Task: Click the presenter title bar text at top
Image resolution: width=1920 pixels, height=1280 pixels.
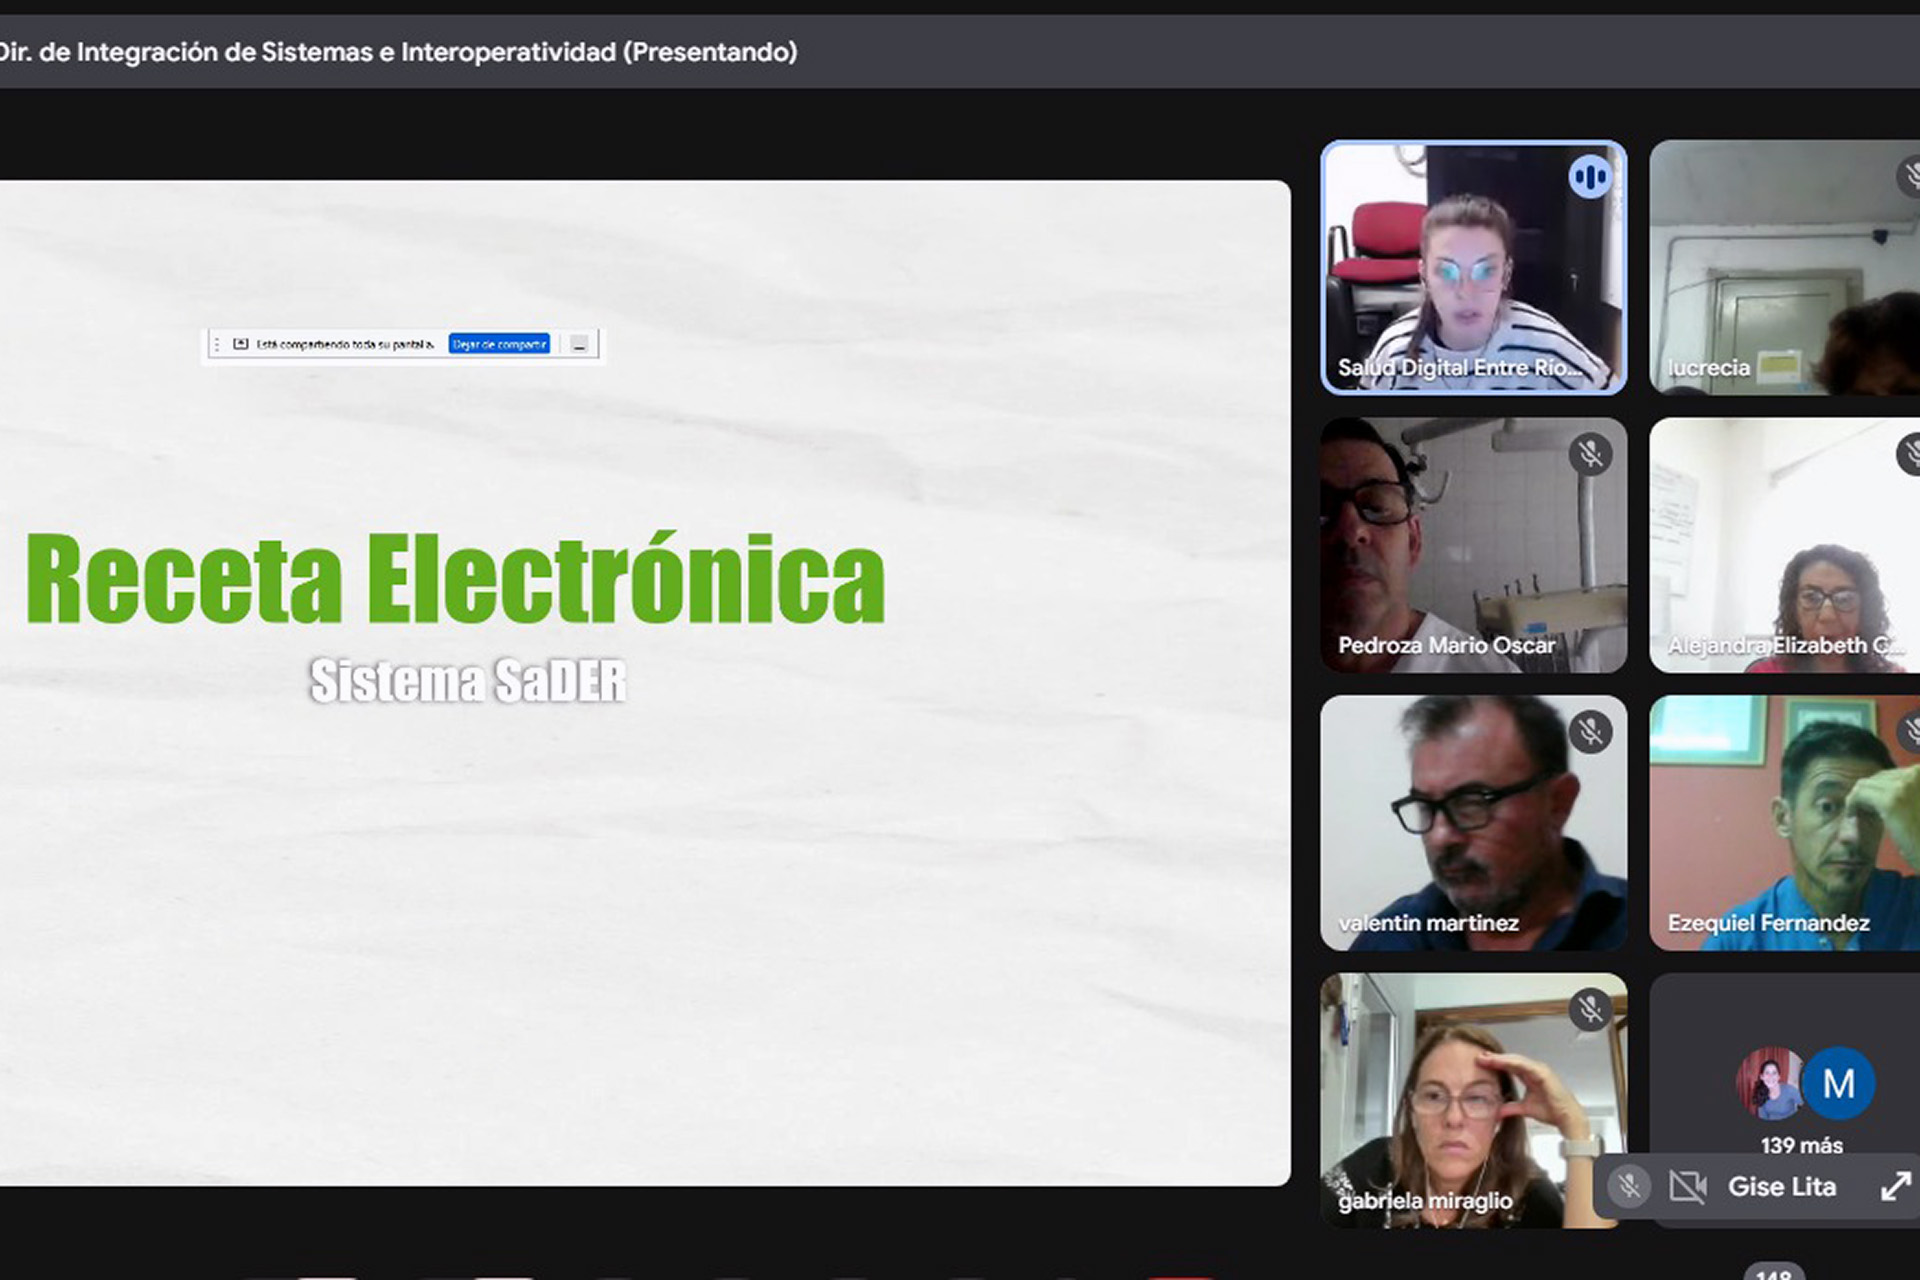Action: point(398,52)
